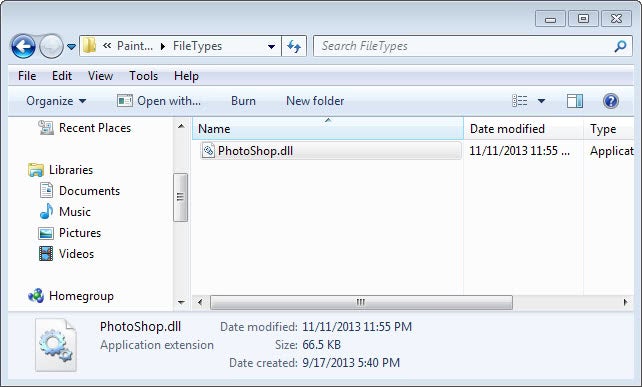The image size is (642, 387).
Task: Click the Pictures icon
Action: point(46,233)
